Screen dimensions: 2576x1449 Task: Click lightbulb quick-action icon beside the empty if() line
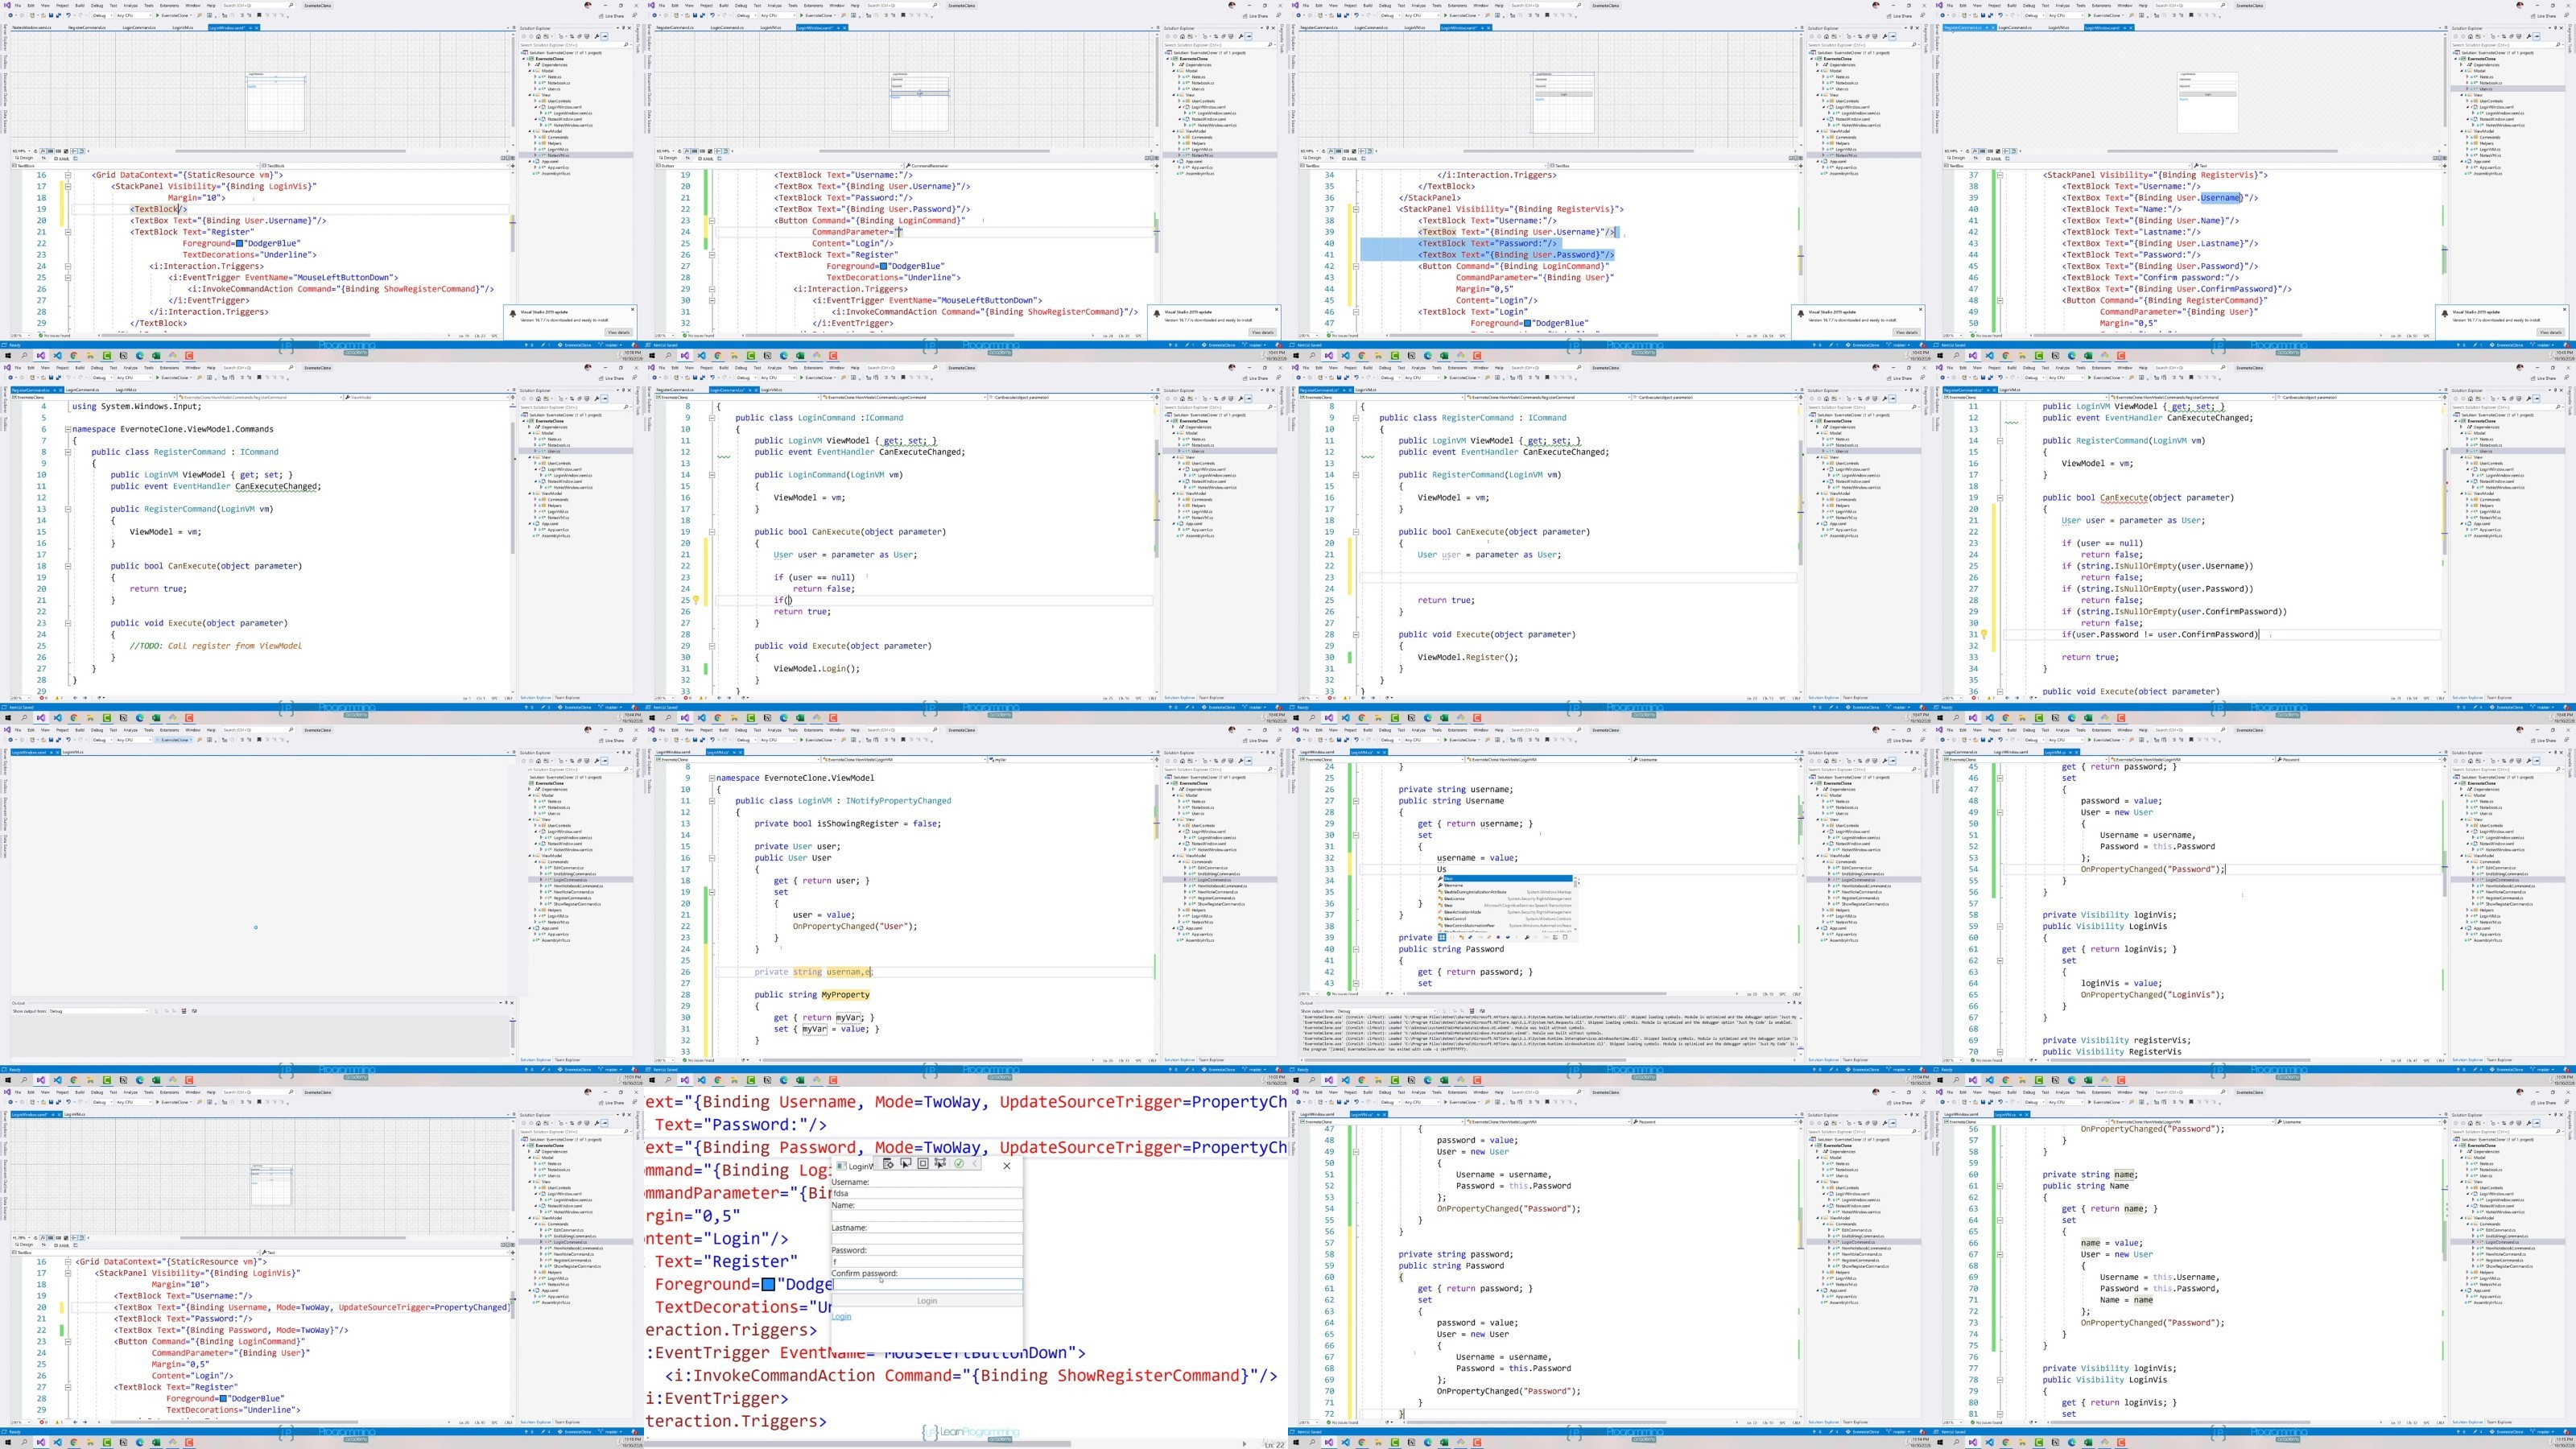[x=696, y=600]
